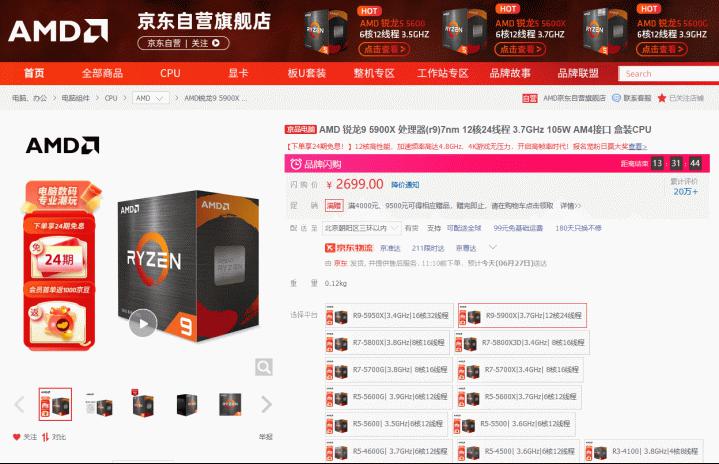Image resolution: width=719 pixels, height=464 pixels.
Task: Select the R5-4600G 3.7GHz option
Action: pyautogui.click(x=388, y=451)
